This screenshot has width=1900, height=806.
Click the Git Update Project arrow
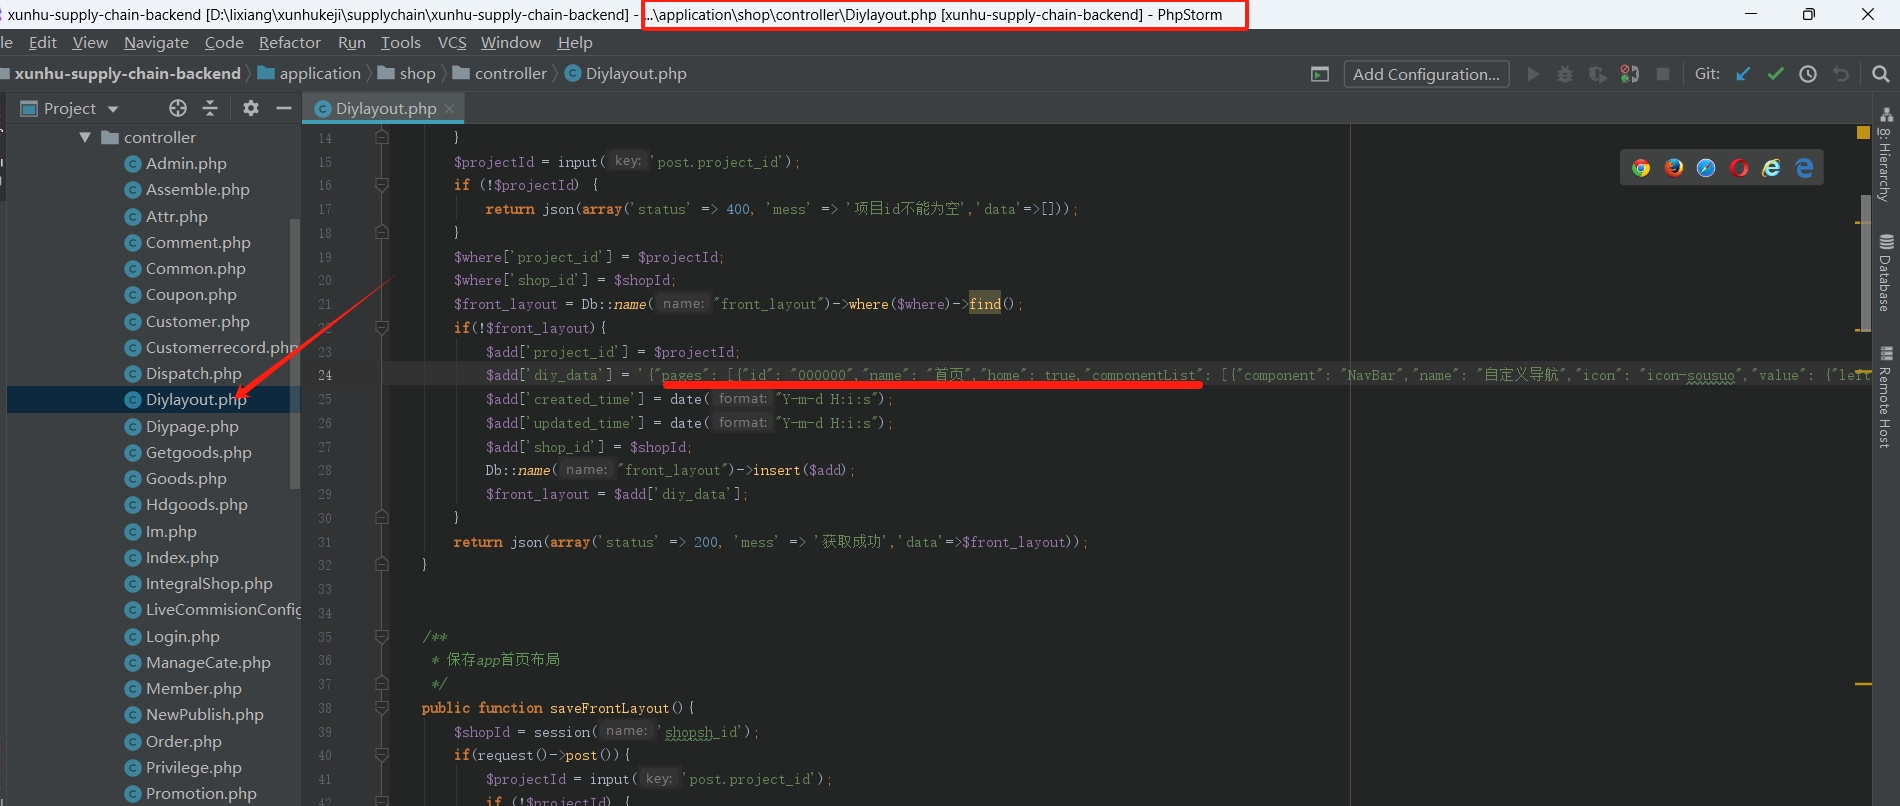pos(1743,74)
